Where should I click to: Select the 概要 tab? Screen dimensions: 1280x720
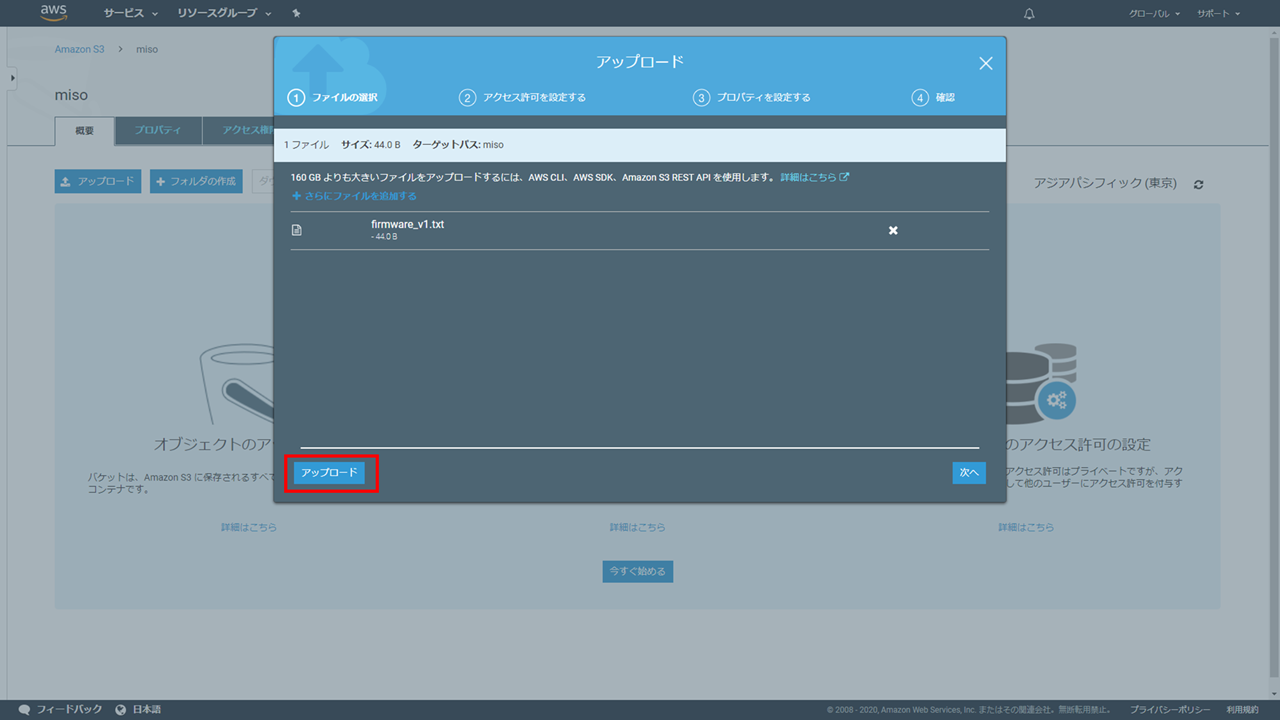tap(85, 131)
